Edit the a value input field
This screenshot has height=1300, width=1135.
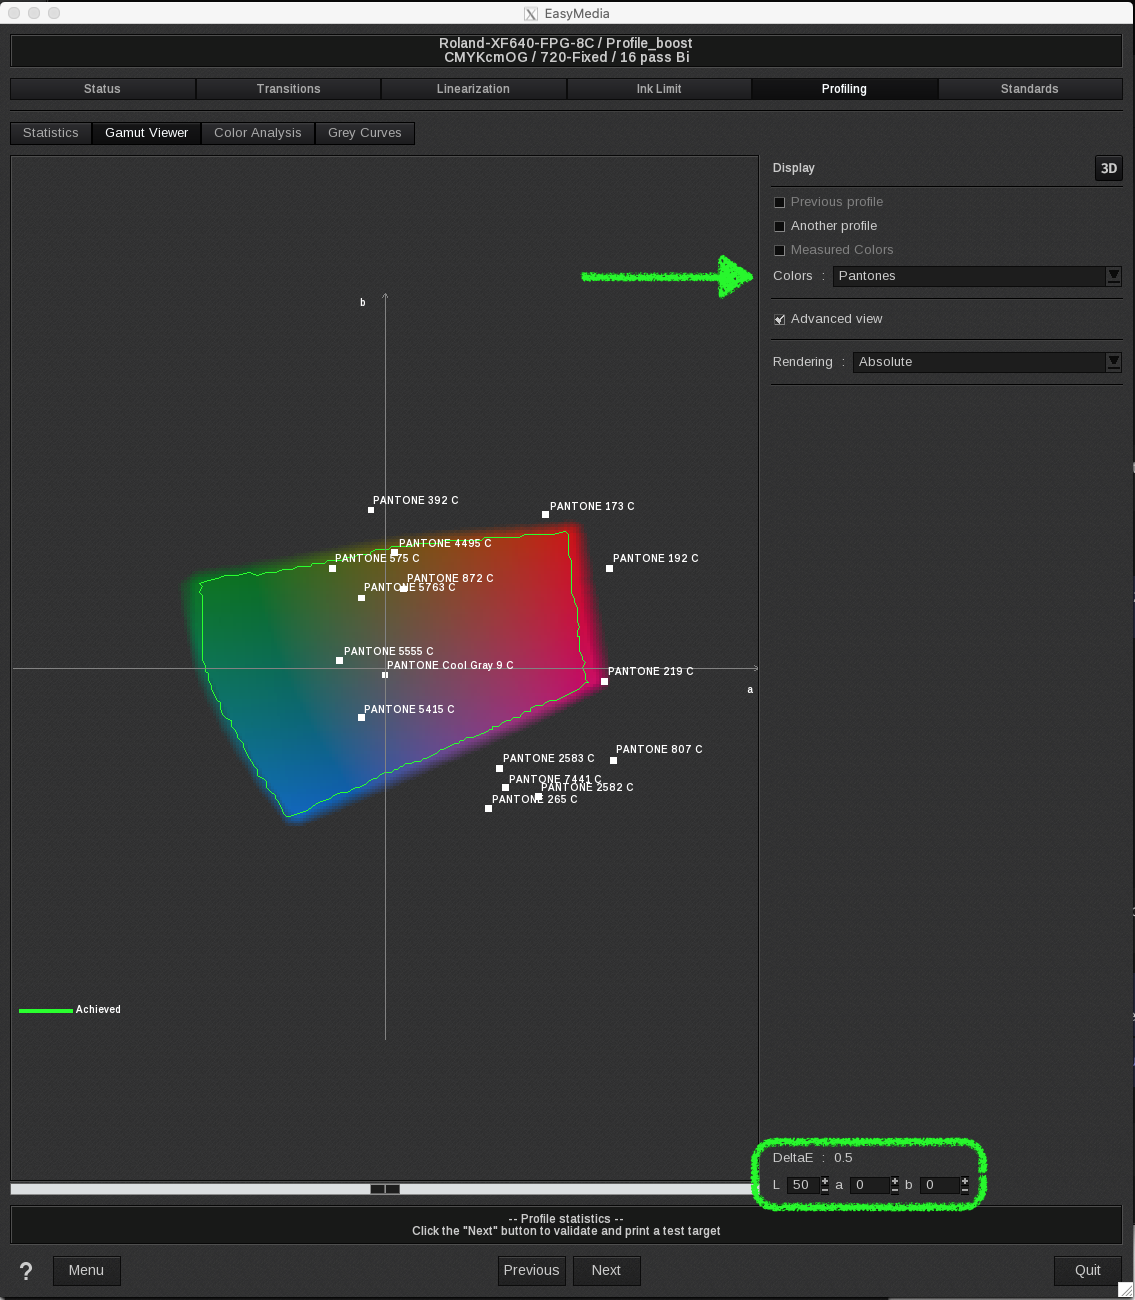click(869, 1184)
